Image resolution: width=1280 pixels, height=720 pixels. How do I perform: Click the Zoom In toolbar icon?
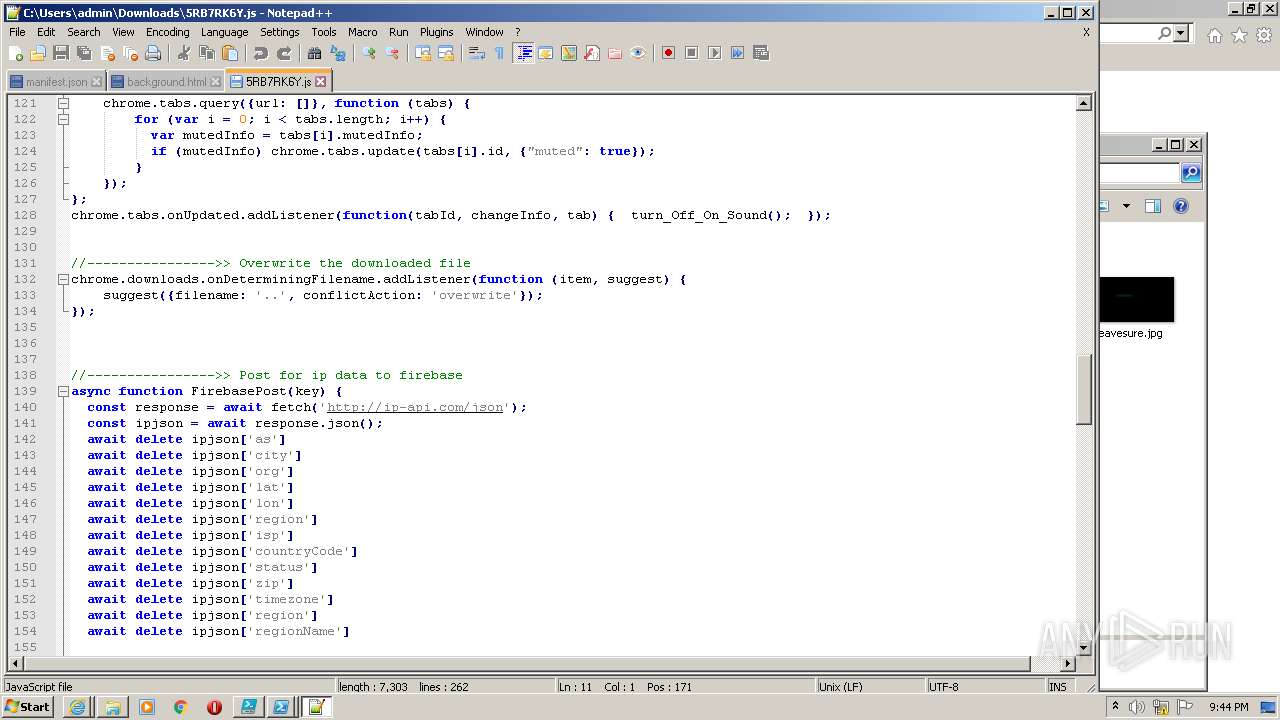tap(369, 53)
